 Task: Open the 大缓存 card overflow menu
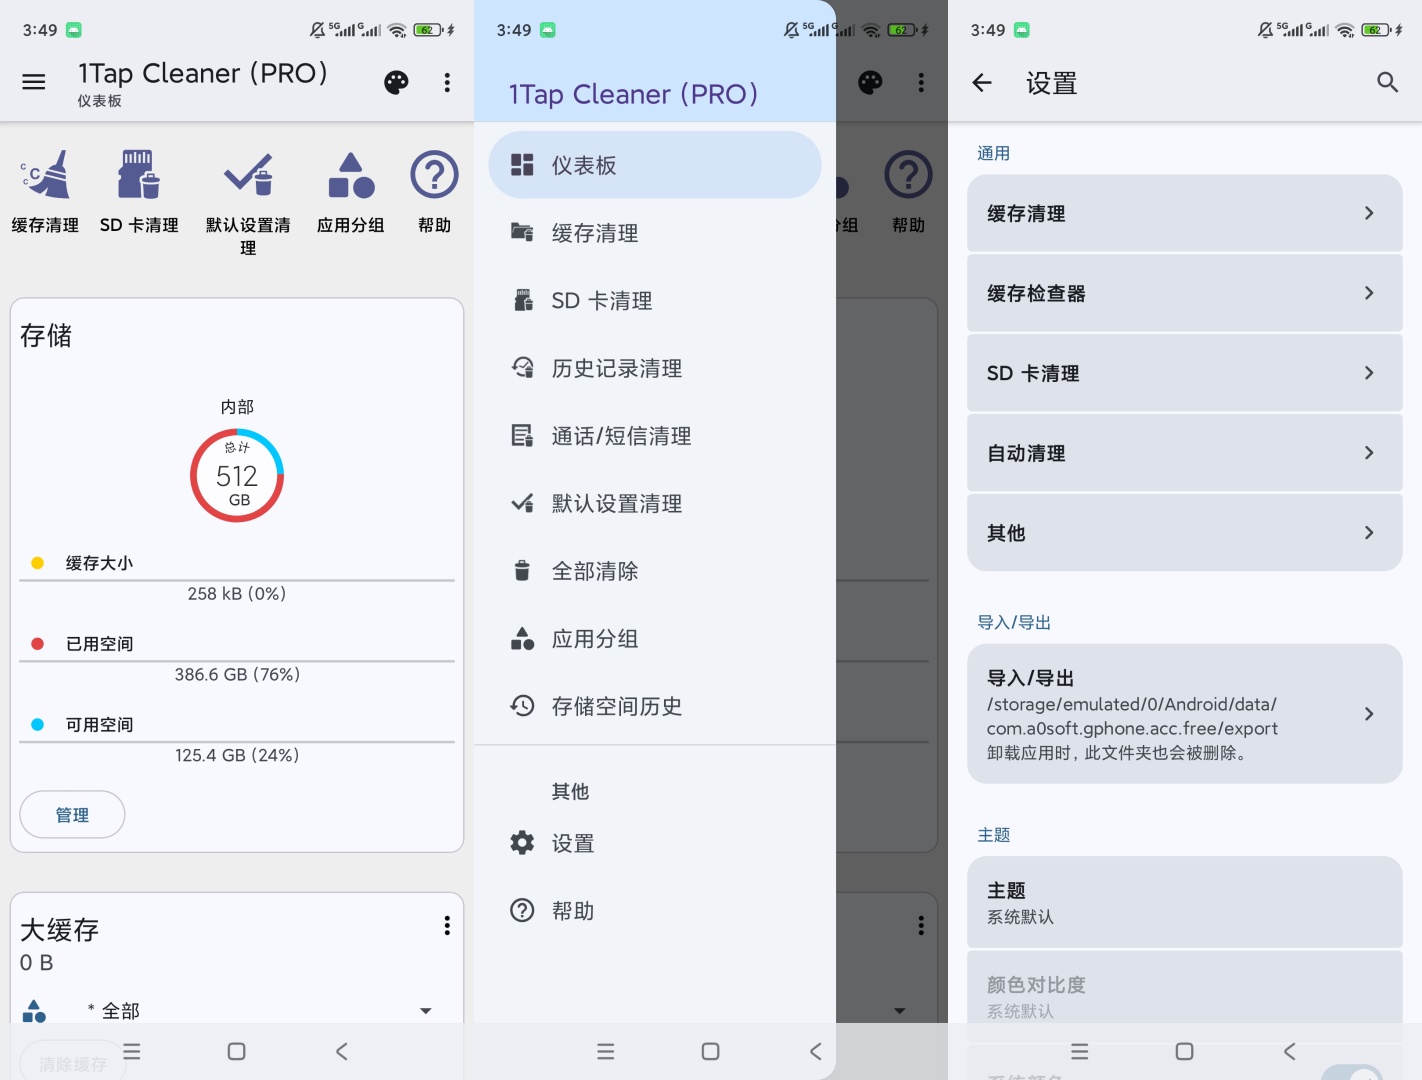click(x=447, y=926)
